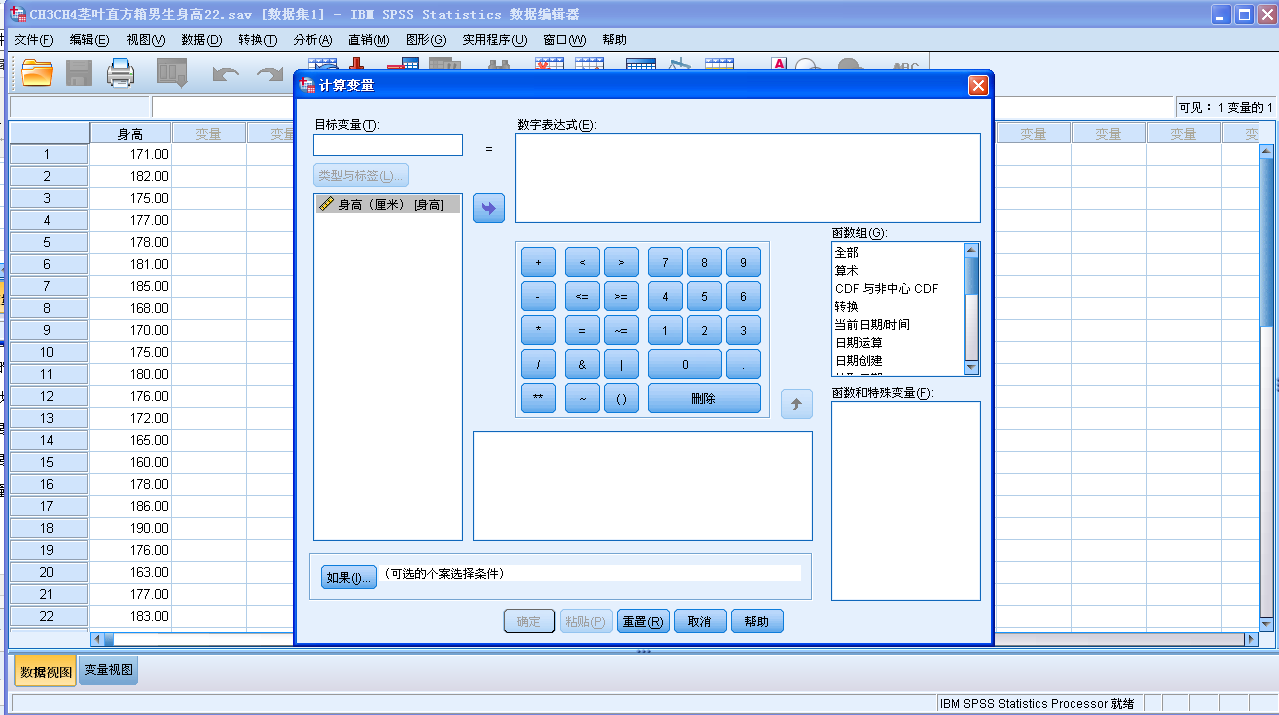
Task: Open the 图形(G) menu
Action: 426,40
